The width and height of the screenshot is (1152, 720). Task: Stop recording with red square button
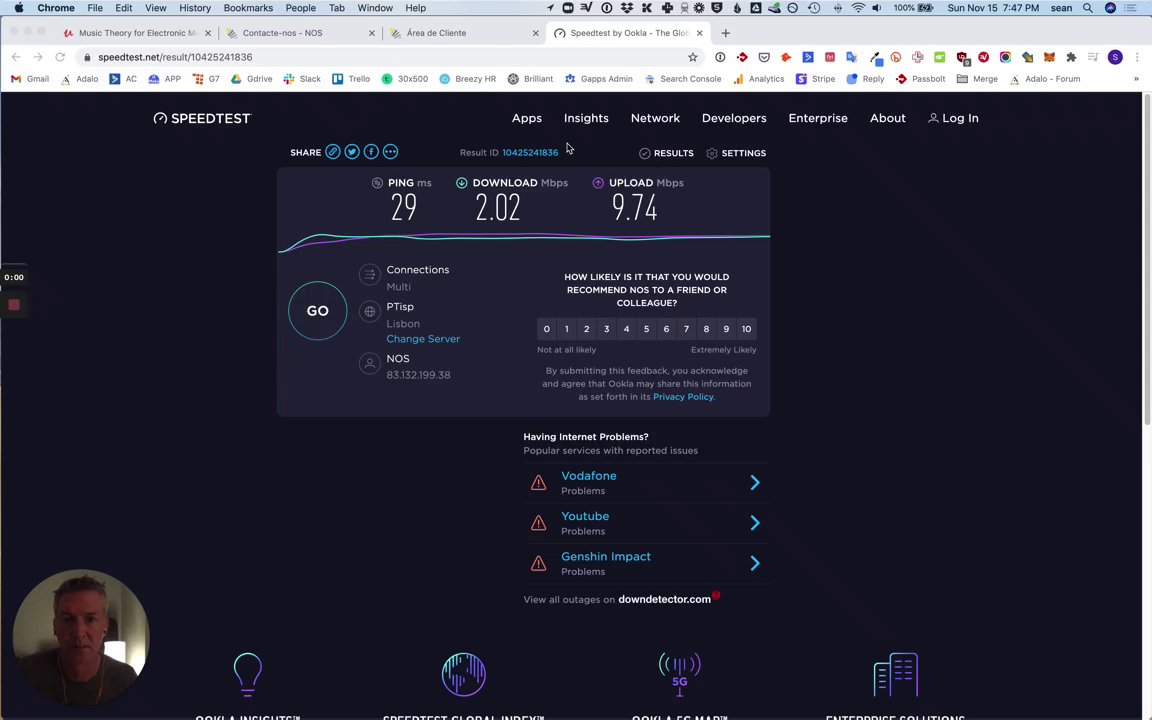(x=14, y=305)
